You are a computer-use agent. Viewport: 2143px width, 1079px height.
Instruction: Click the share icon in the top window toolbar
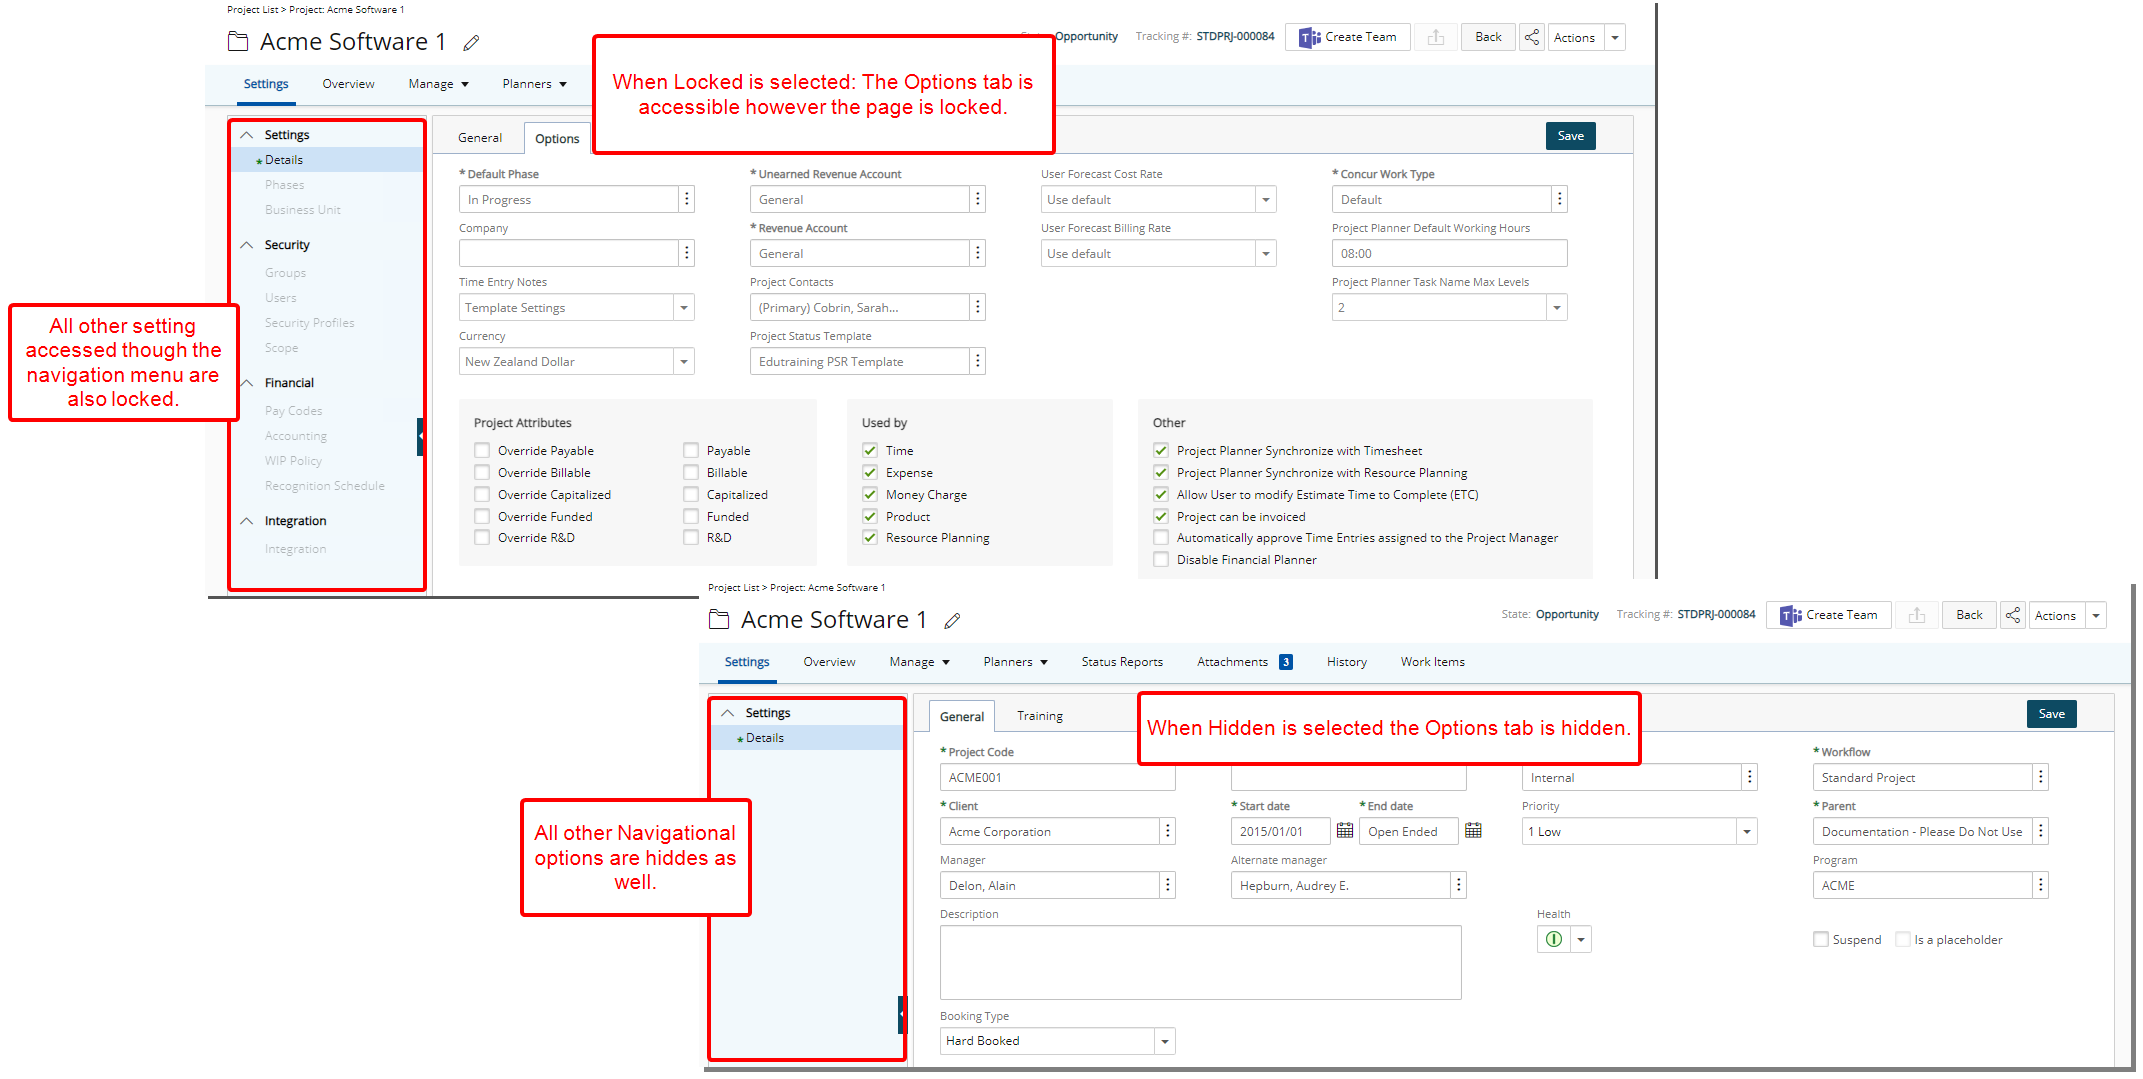tap(1532, 37)
